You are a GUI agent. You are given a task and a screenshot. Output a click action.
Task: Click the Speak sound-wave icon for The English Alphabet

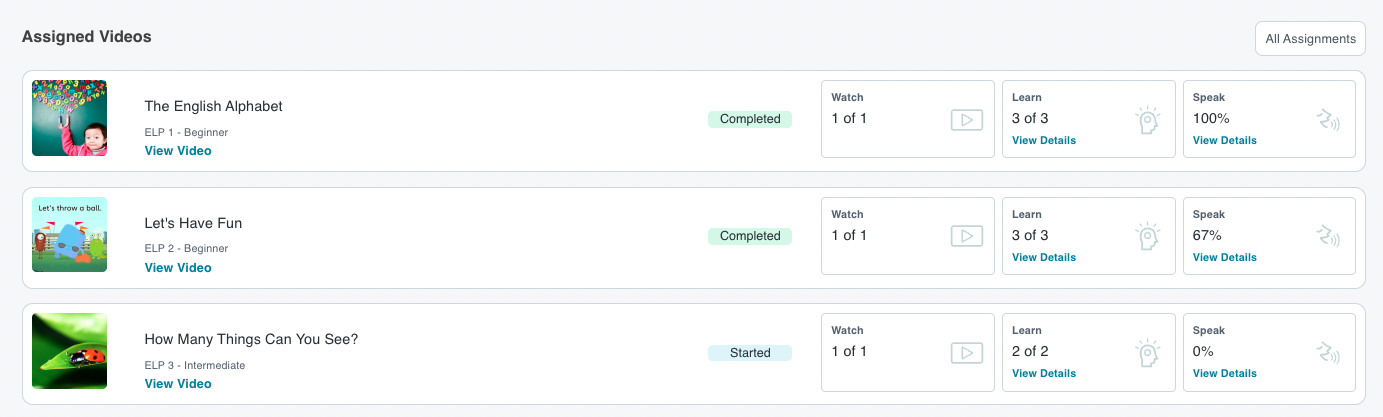[x=1328, y=120]
